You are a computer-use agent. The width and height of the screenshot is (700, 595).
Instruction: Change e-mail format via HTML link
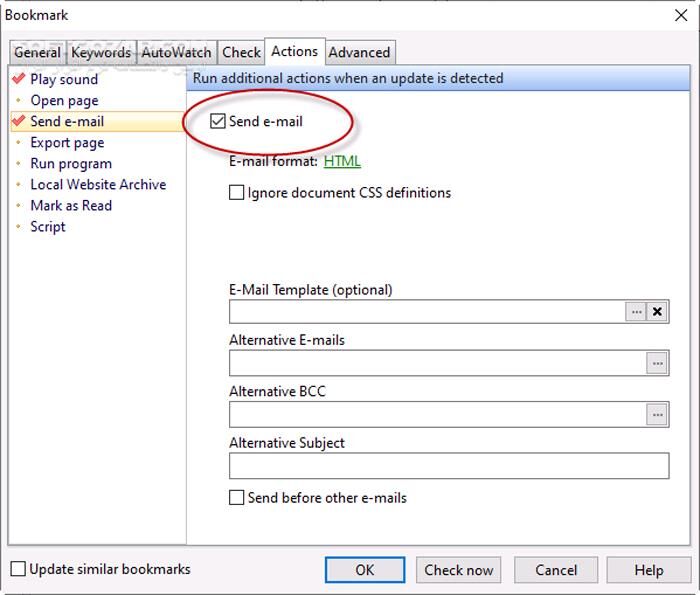point(342,161)
